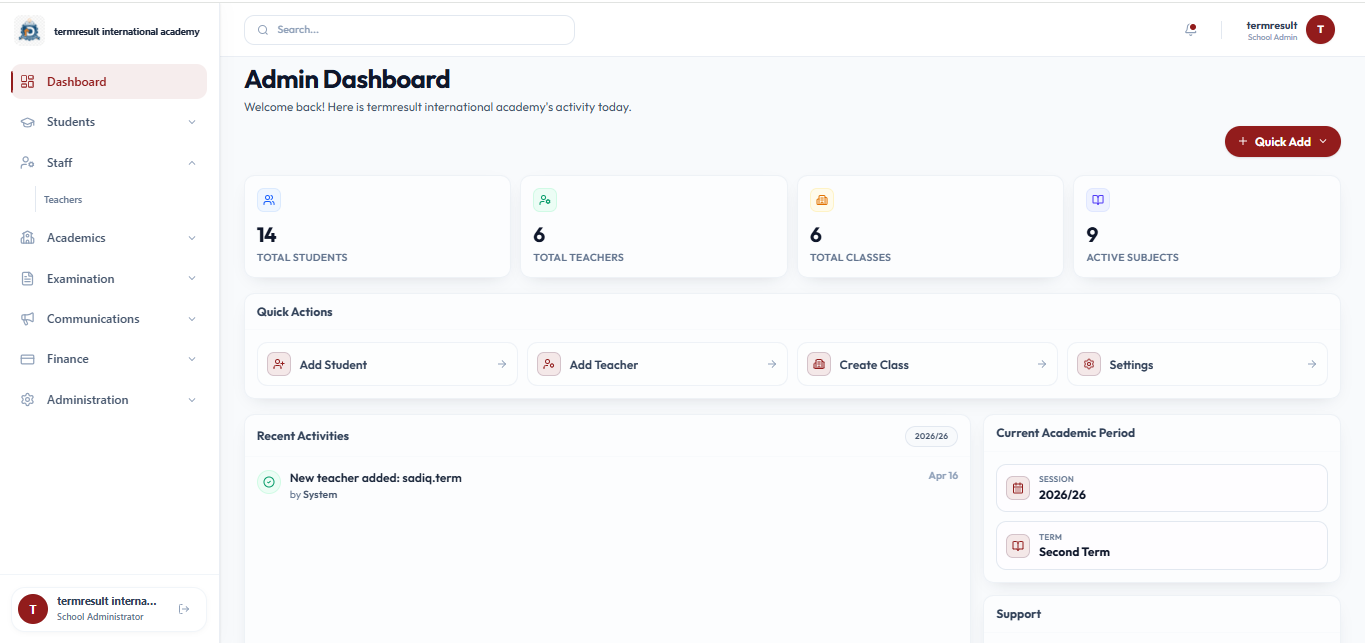Screen dimensions: 1365x643
Task: Click the Settings quick action
Action: click(1197, 364)
